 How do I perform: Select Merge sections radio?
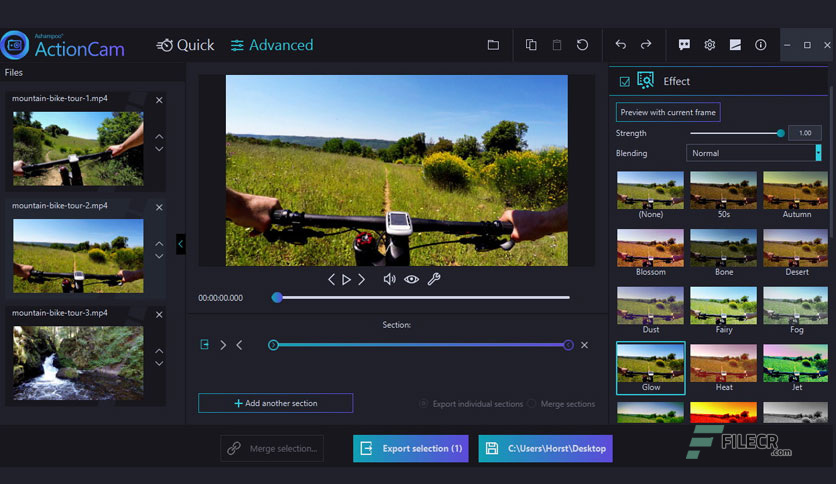click(x=532, y=404)
